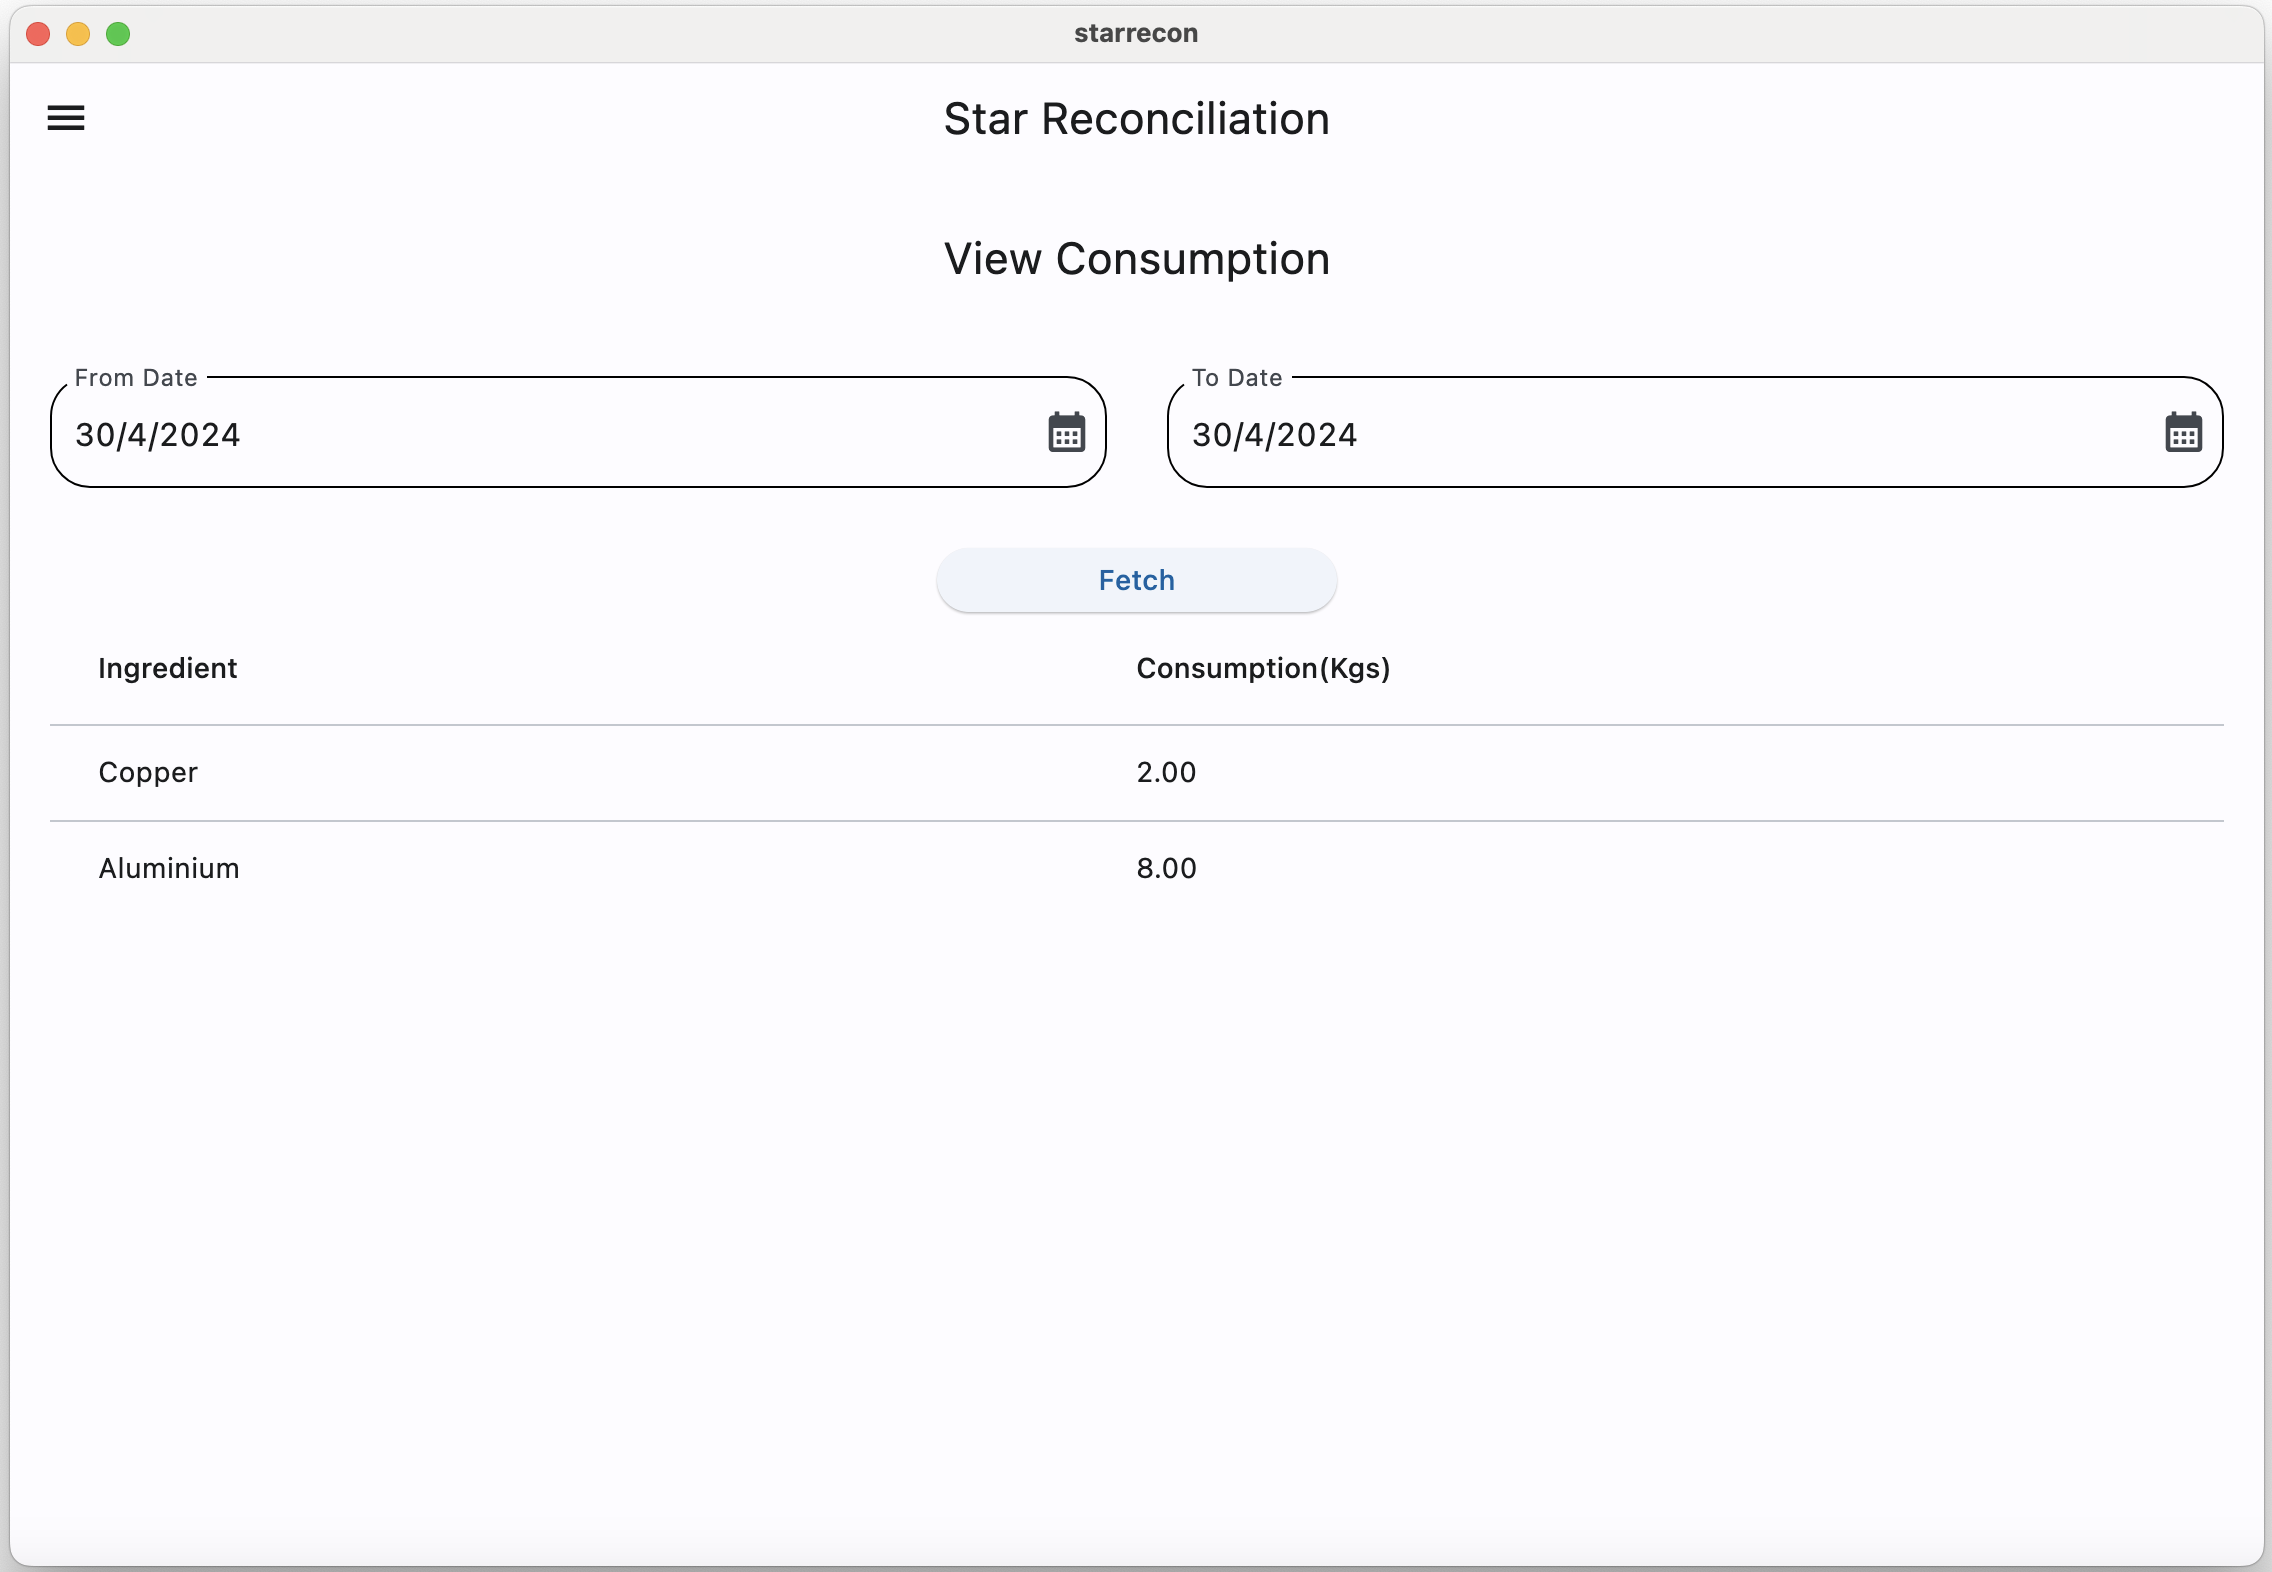This screenshot has height=1572, width=2272.
Task: Click inside the From Date field
Action: tap(540, 435)
